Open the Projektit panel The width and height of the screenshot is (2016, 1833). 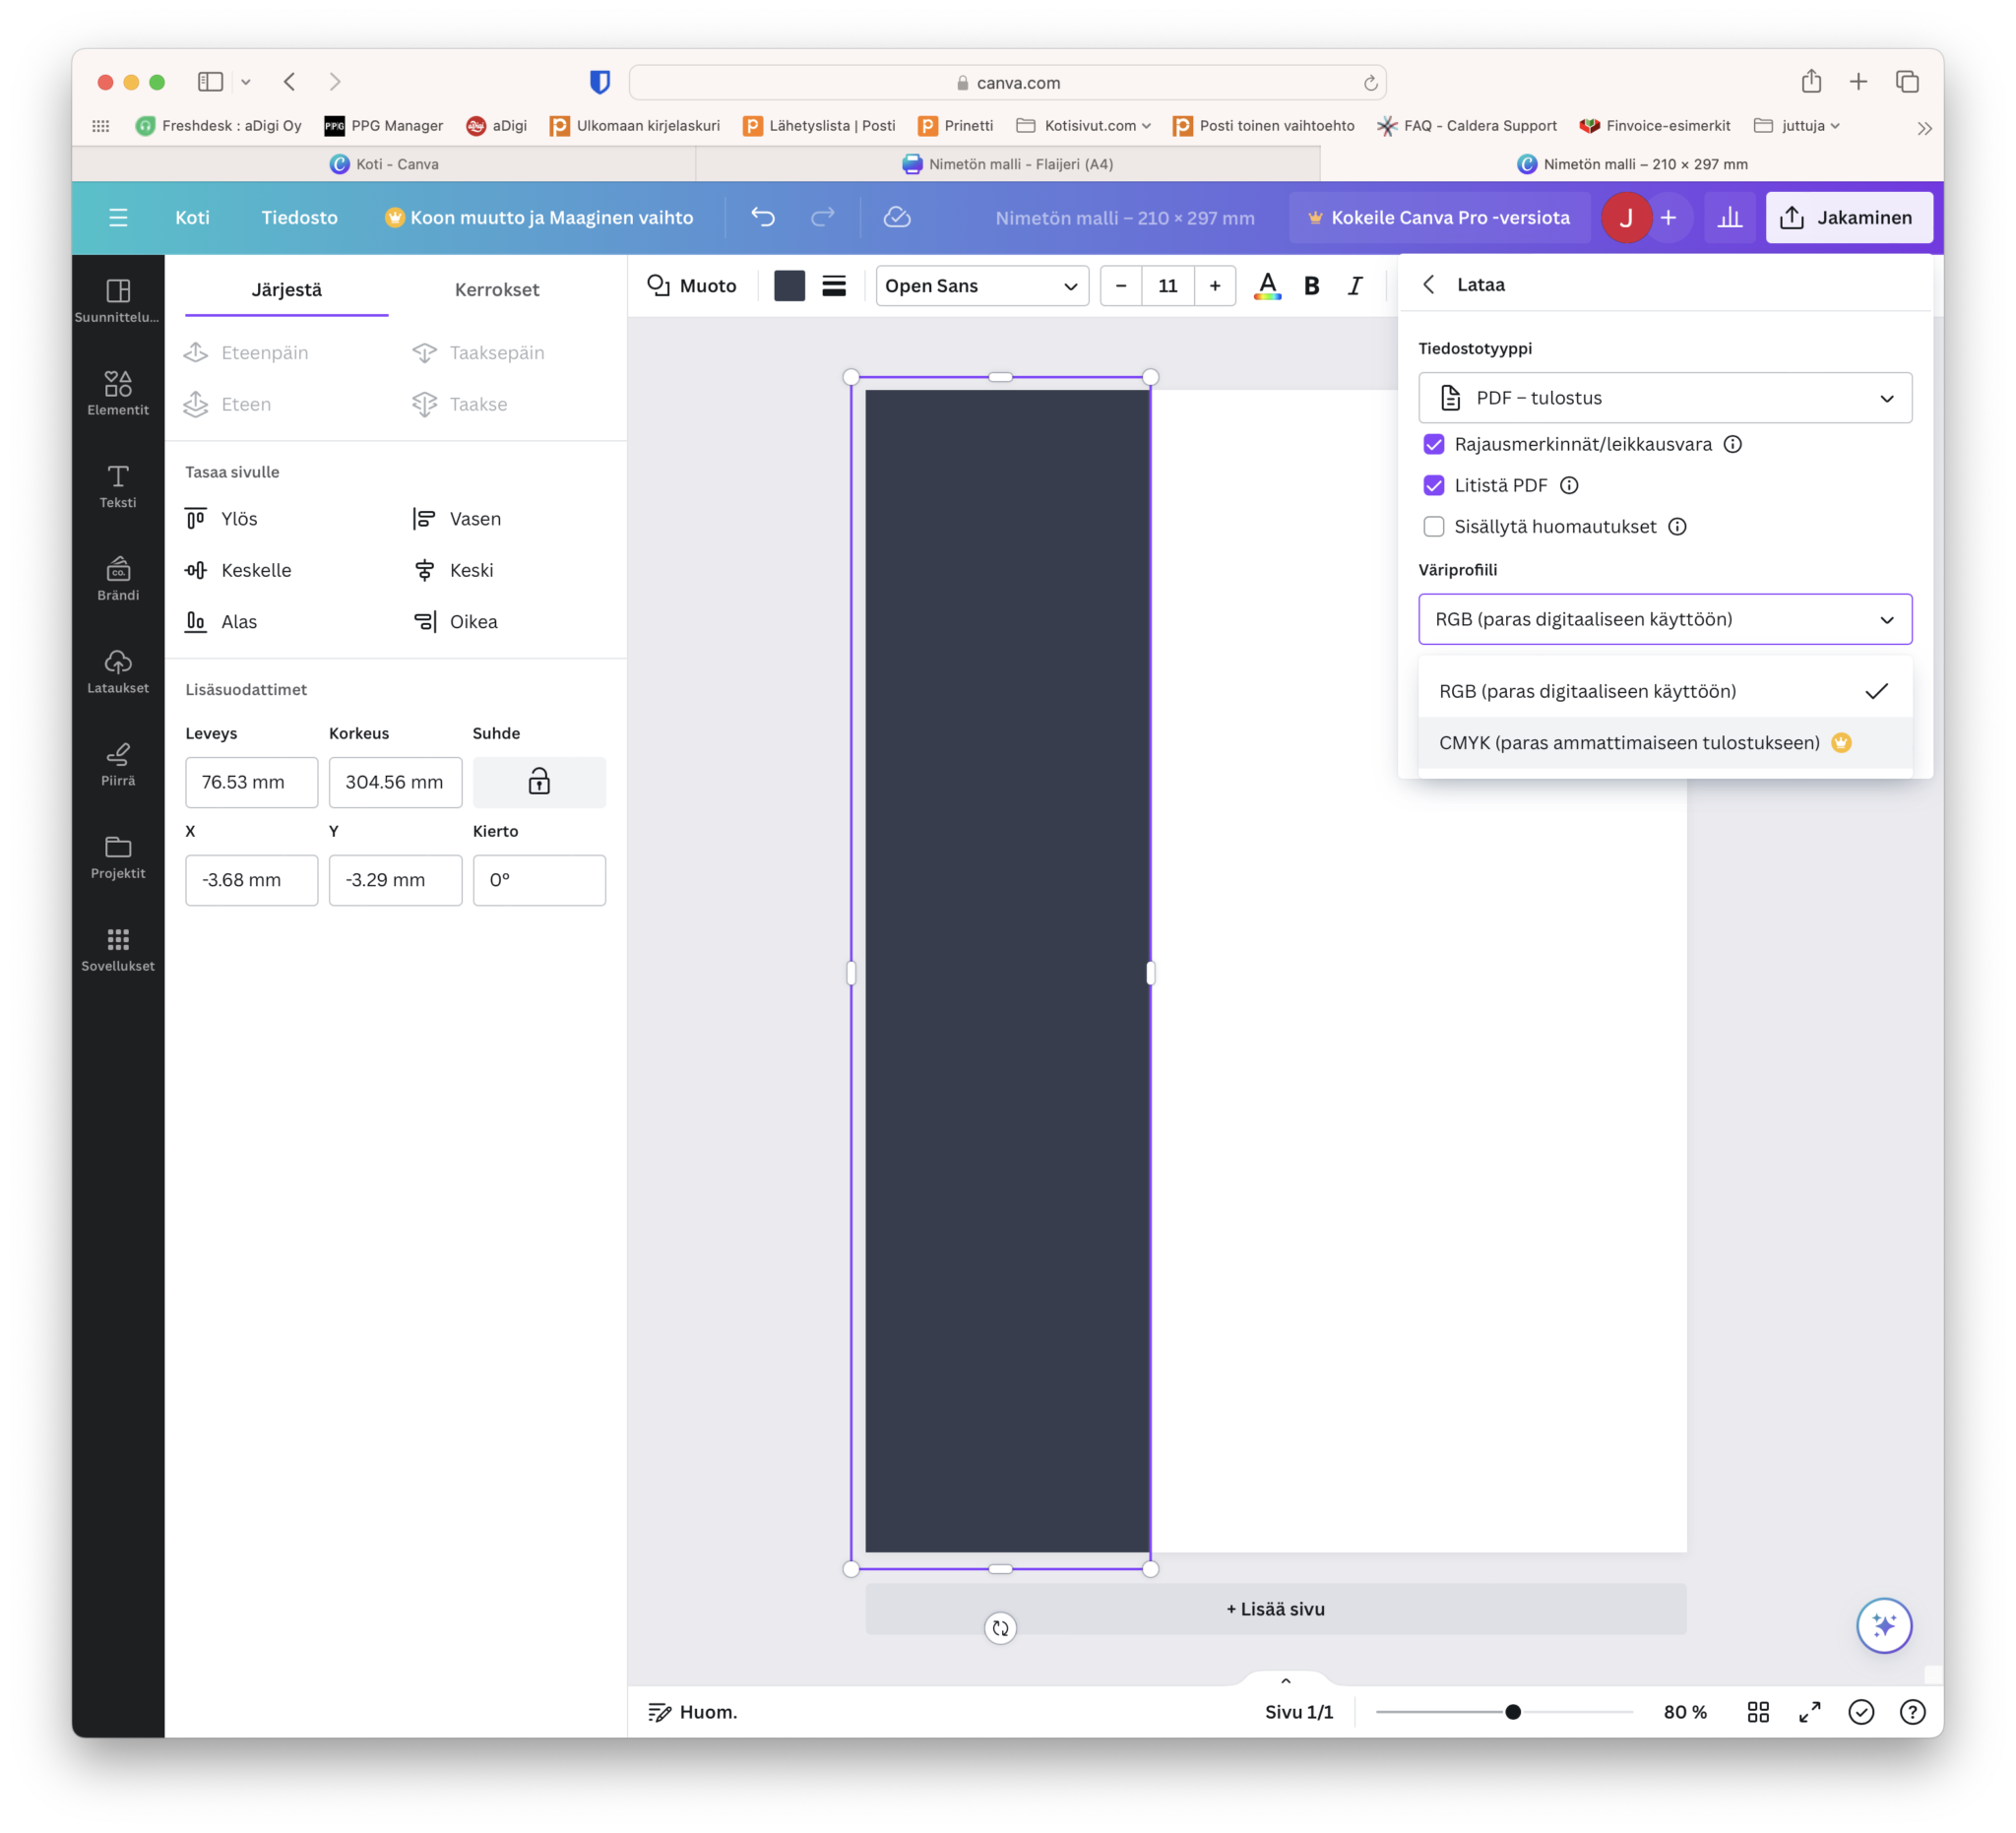click(x=118, y=857)
